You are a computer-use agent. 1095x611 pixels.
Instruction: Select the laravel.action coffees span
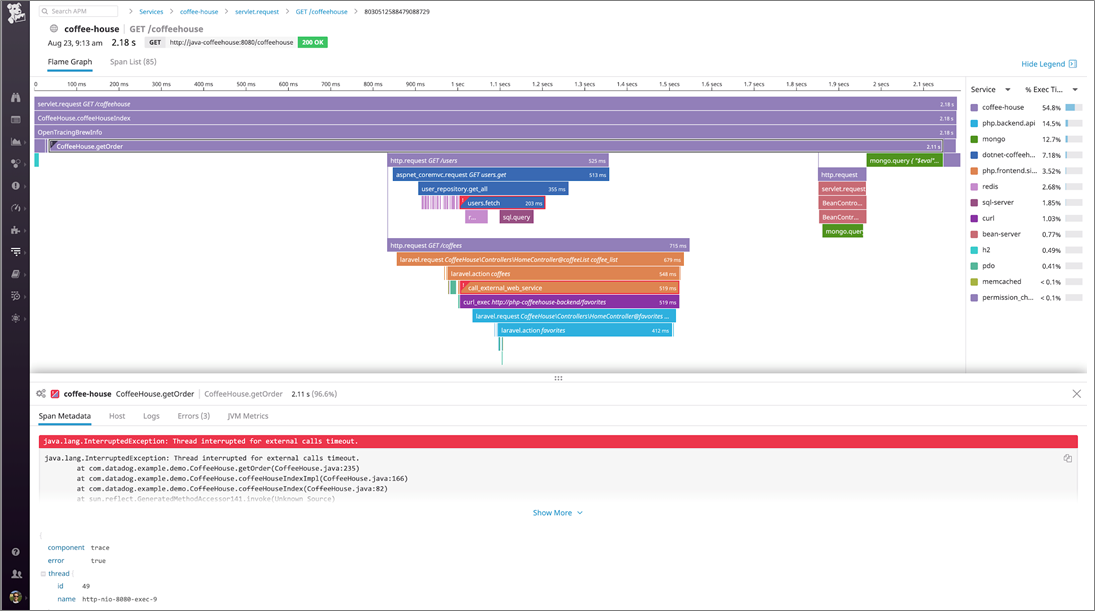(x=563, y=274)
